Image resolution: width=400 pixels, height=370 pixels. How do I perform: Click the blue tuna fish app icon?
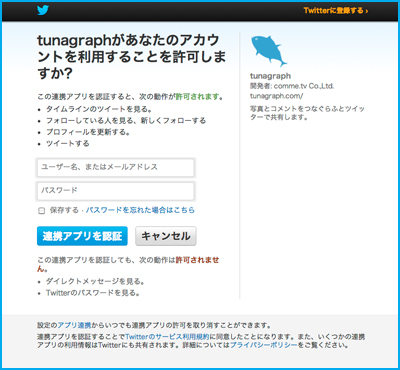[x=269, y=51]
